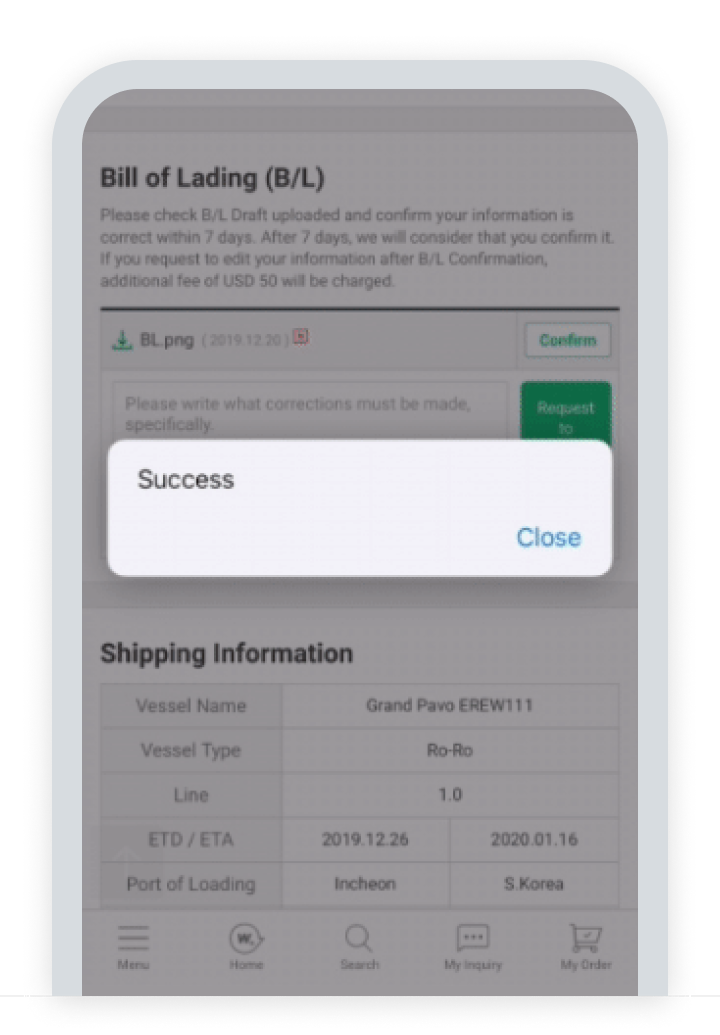Click the download icon beside BL.png
The height and width of the screenshot is (1035, 720).
coord(122,340)
